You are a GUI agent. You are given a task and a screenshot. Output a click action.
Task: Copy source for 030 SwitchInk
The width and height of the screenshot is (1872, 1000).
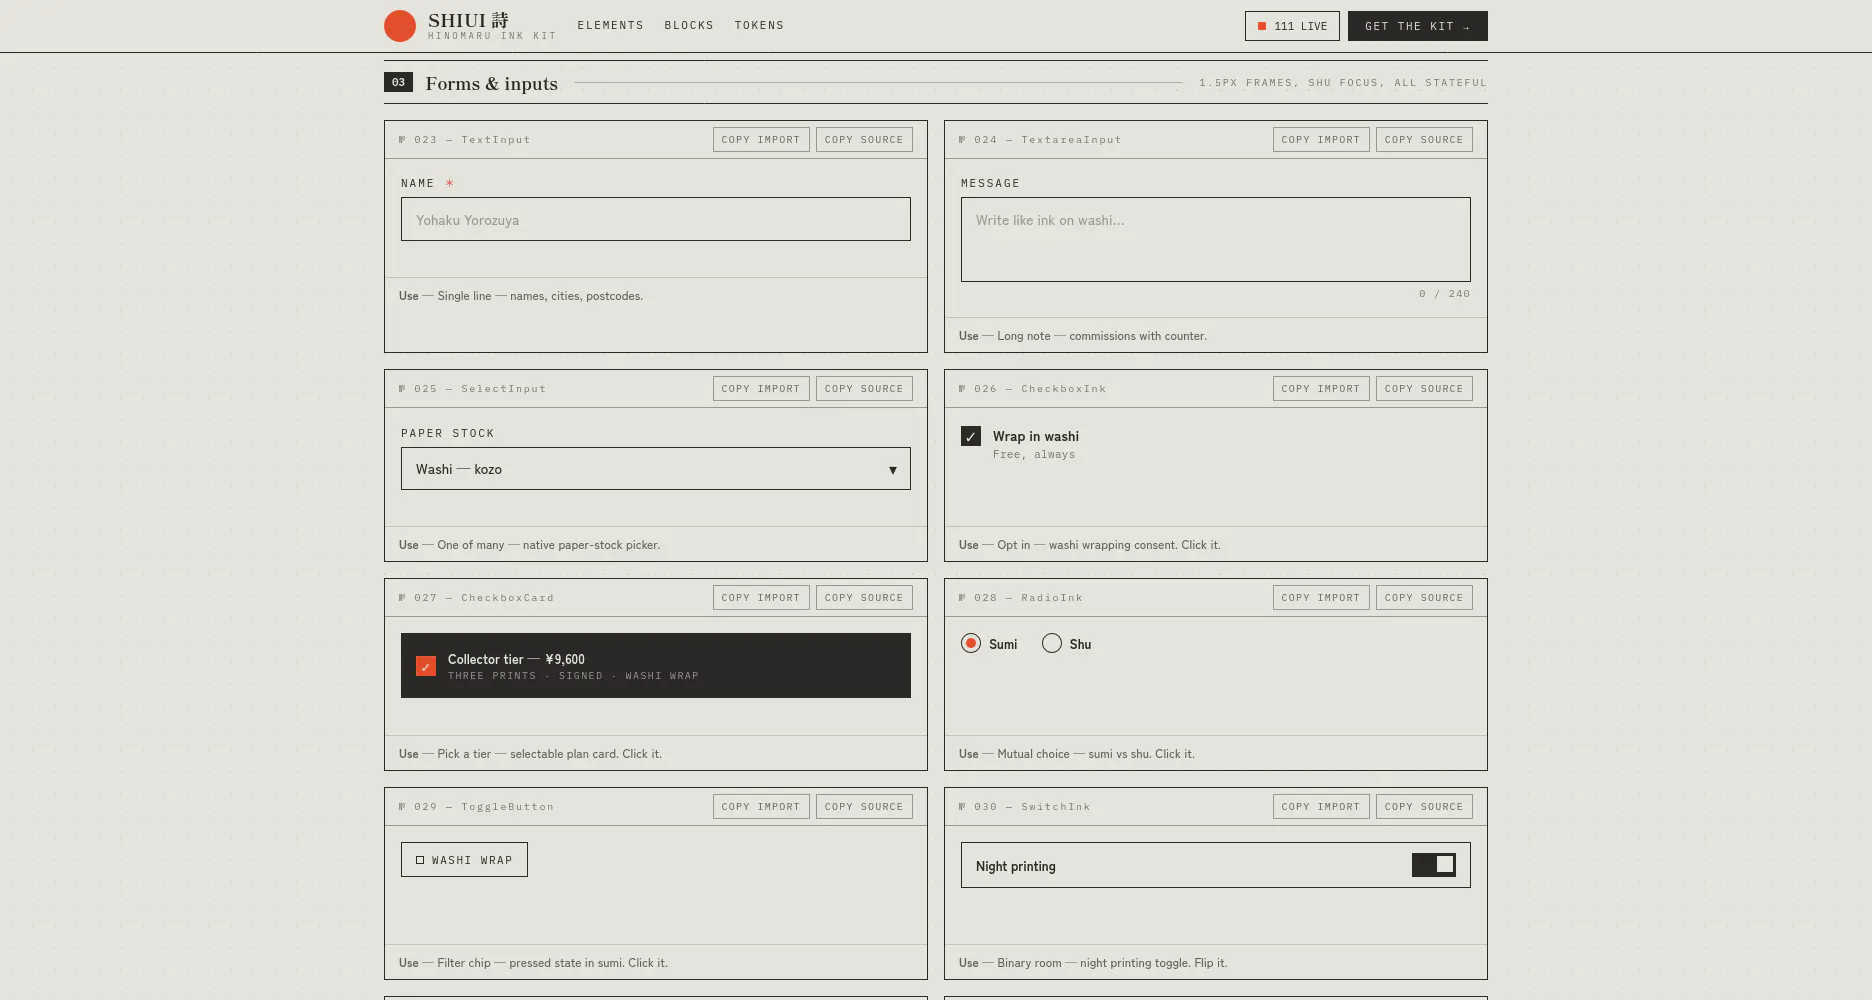(1424, 807)
